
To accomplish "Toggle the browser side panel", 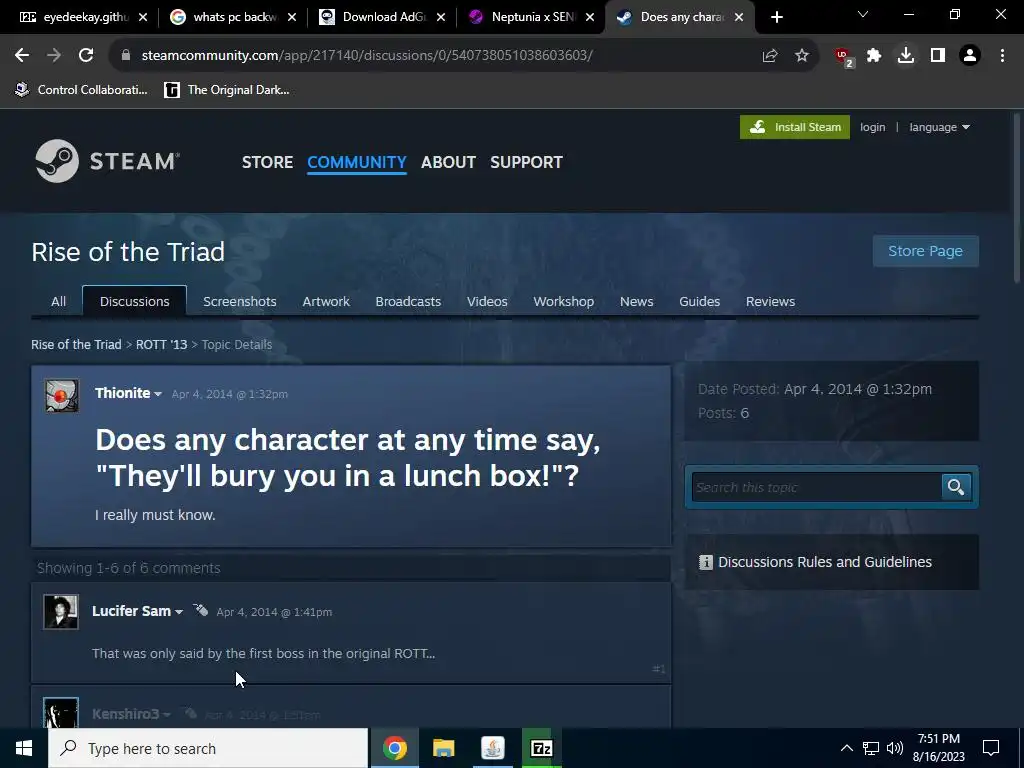I will click(938, 56).
